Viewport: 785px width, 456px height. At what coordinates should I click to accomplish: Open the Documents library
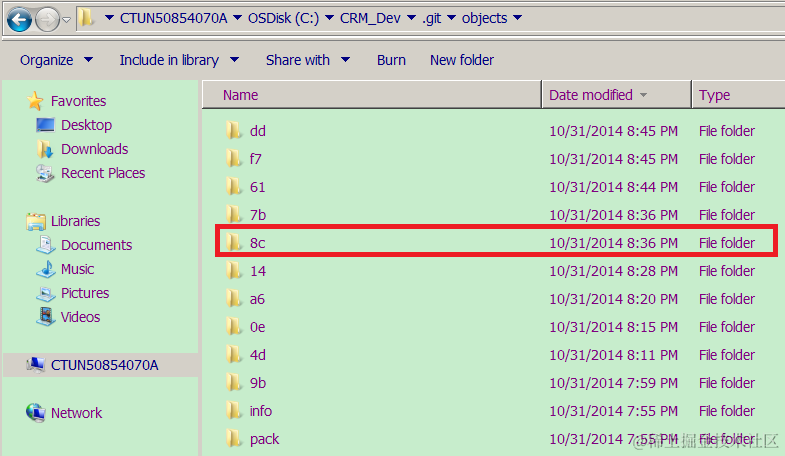[97, 245]
